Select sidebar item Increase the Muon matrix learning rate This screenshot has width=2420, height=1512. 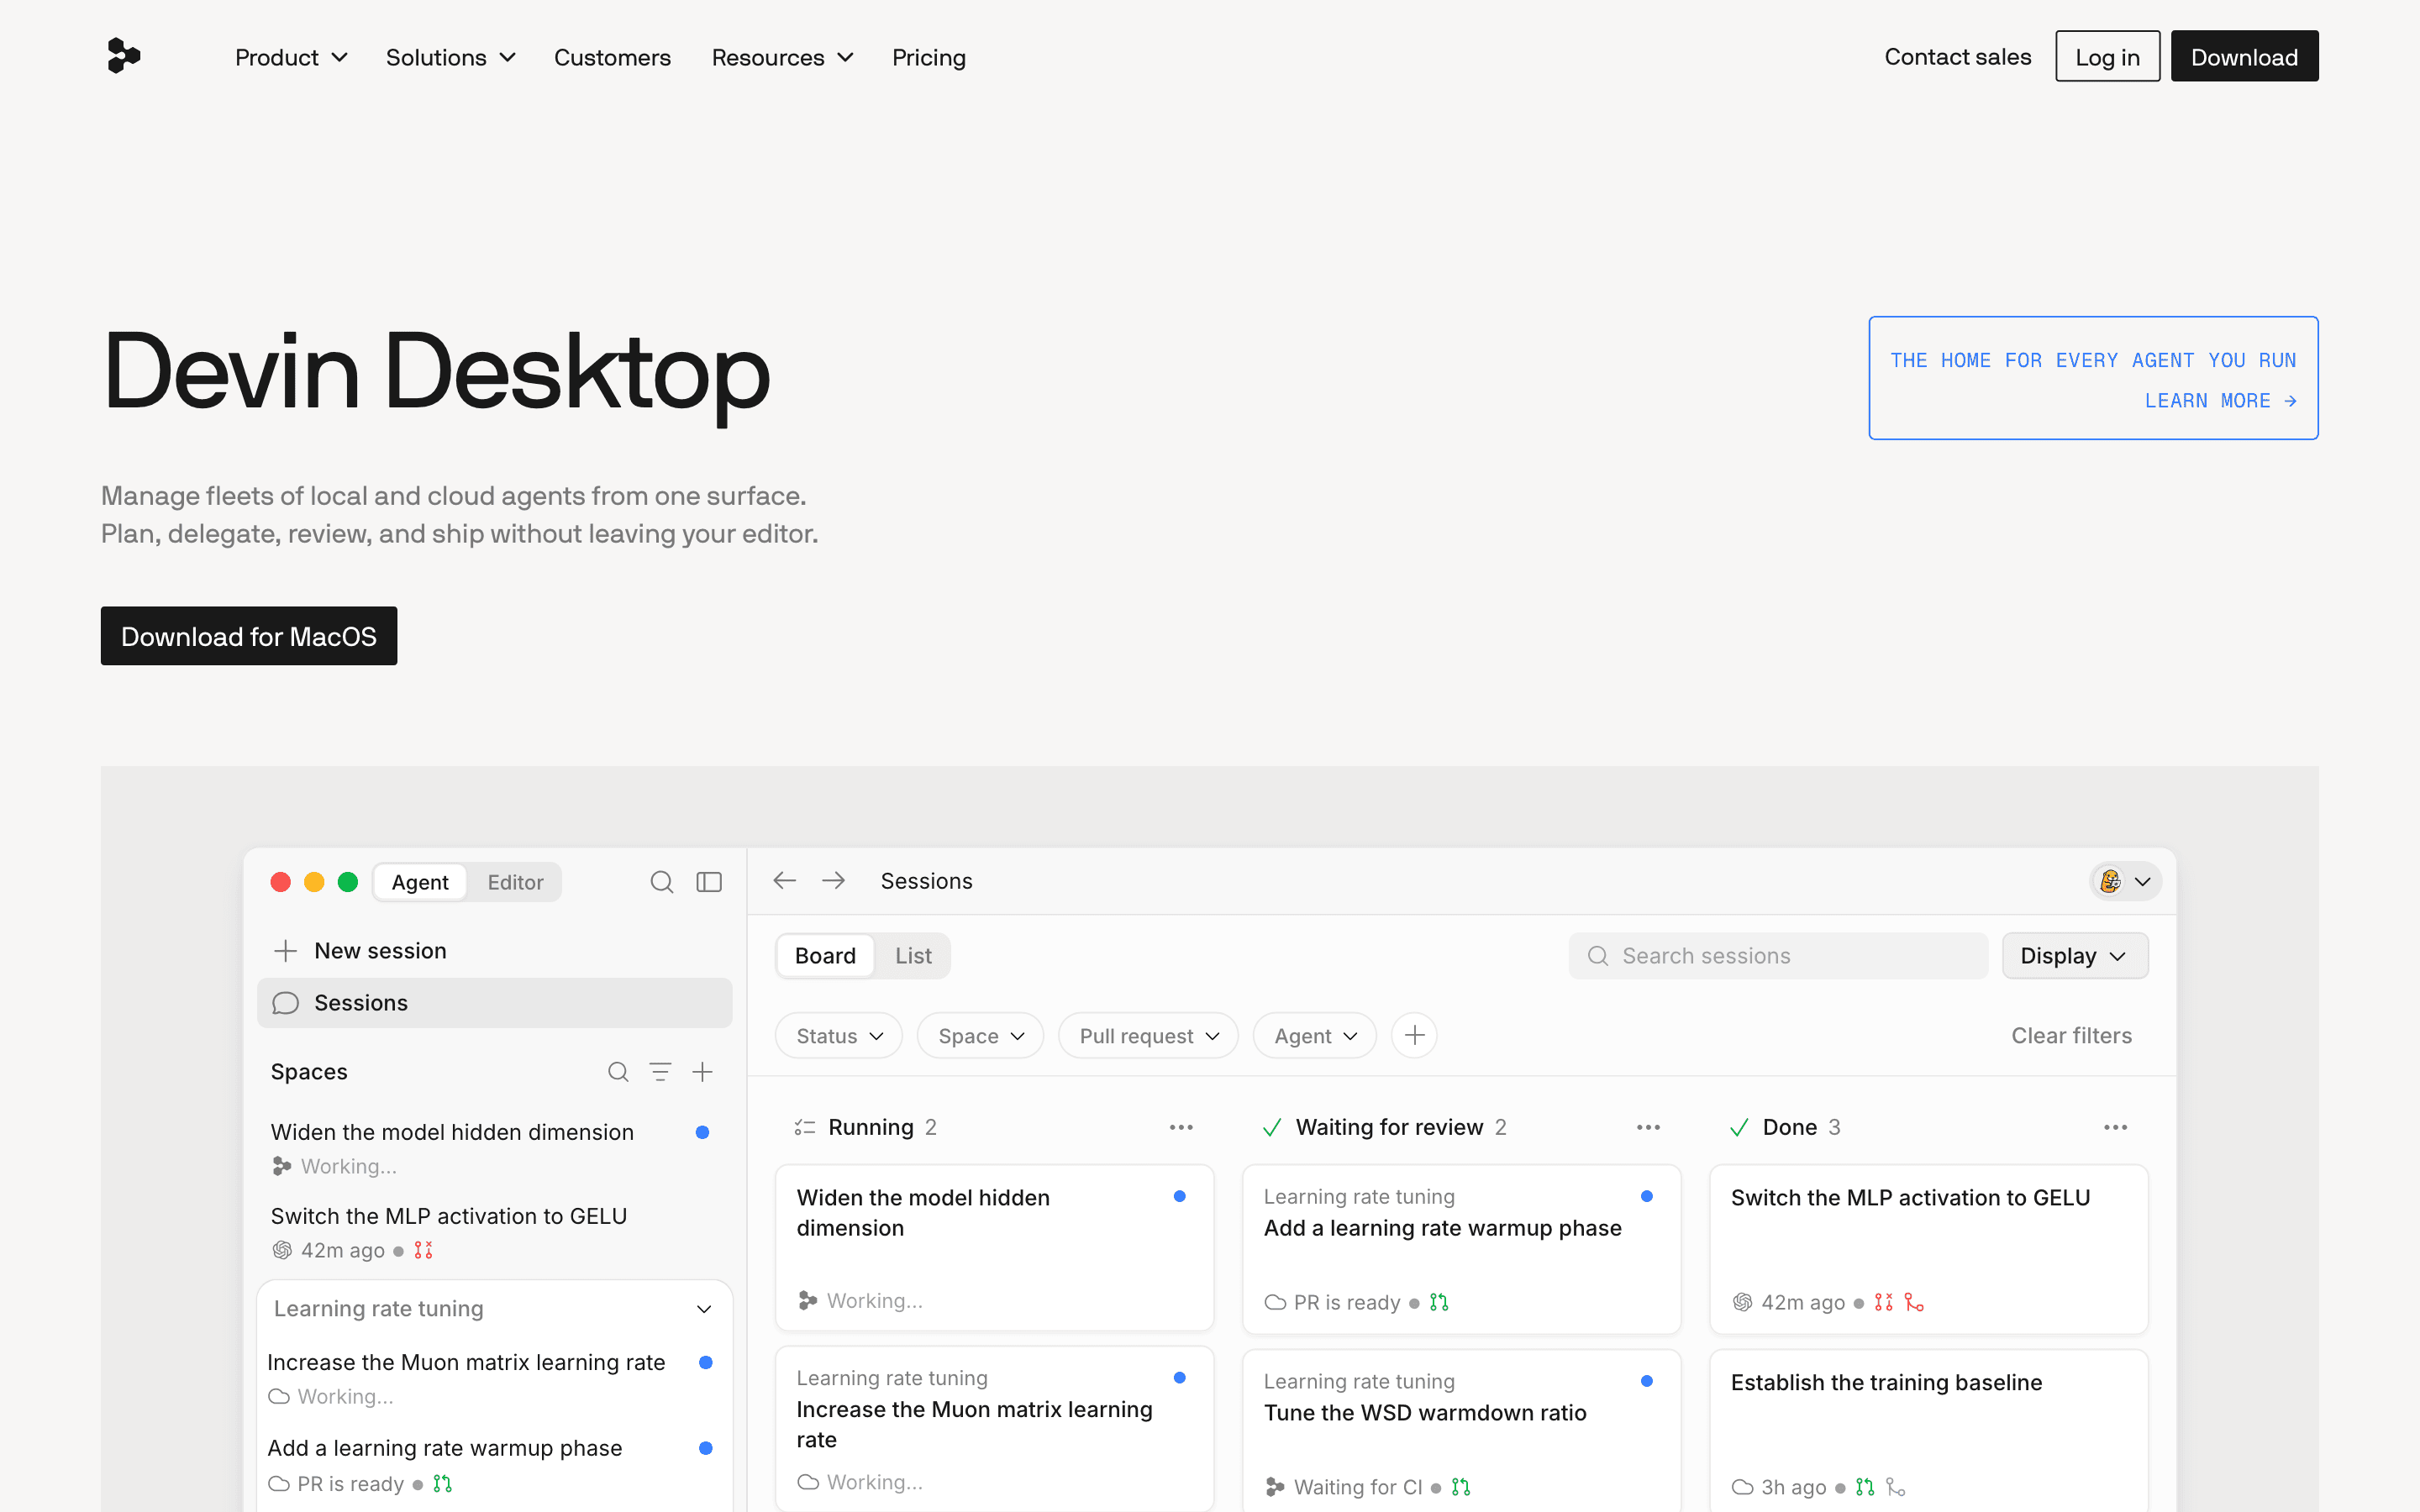tap(494, 1378)
